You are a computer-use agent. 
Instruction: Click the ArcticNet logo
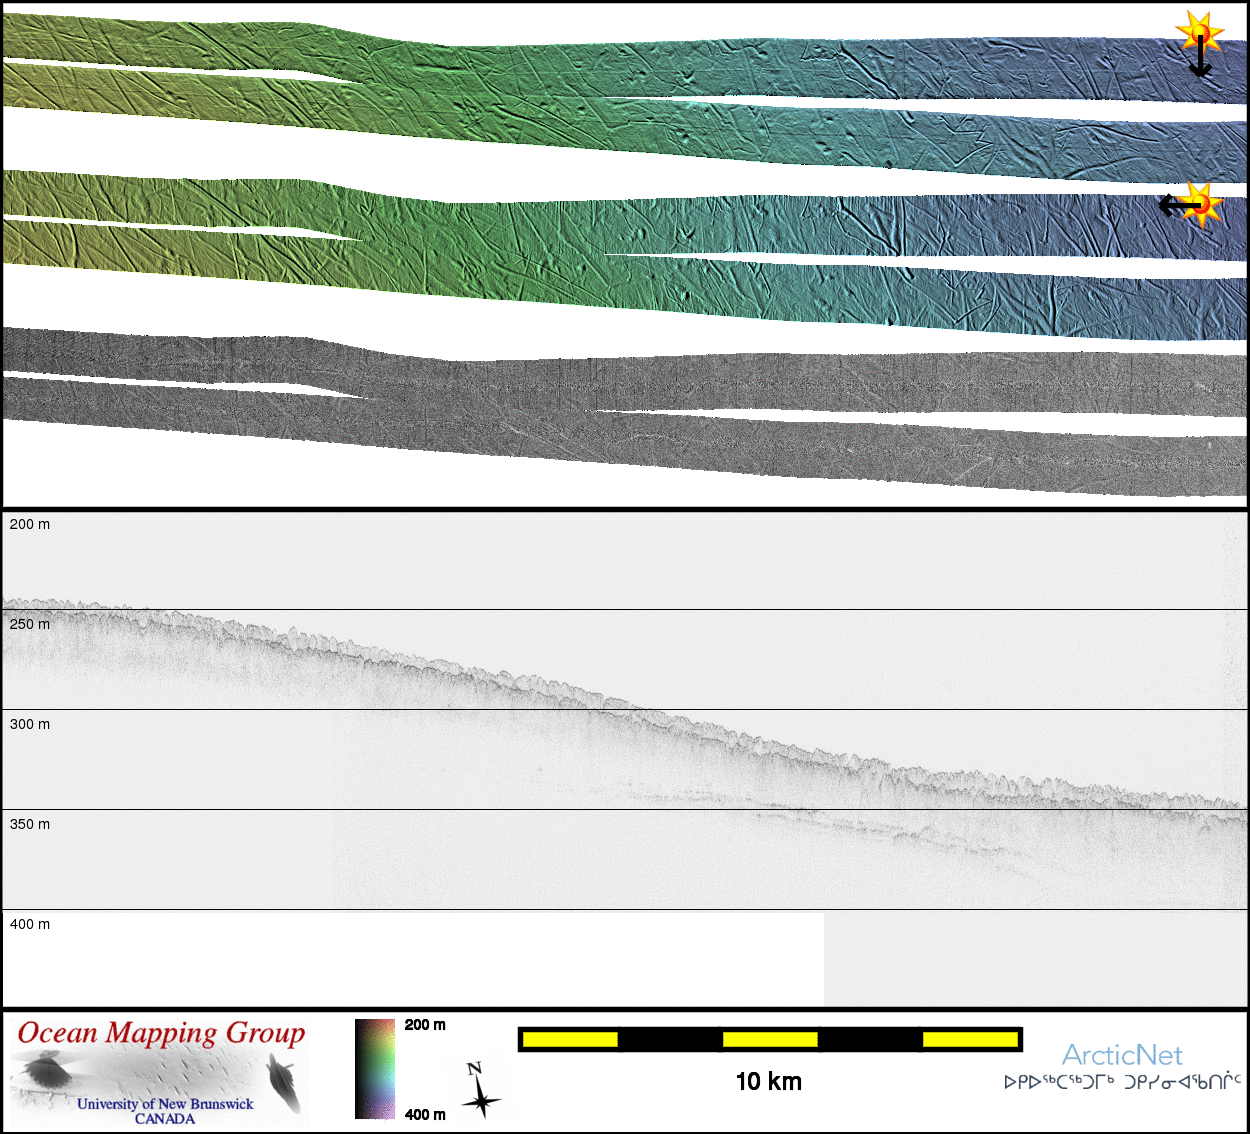tap(1122, 1055)
